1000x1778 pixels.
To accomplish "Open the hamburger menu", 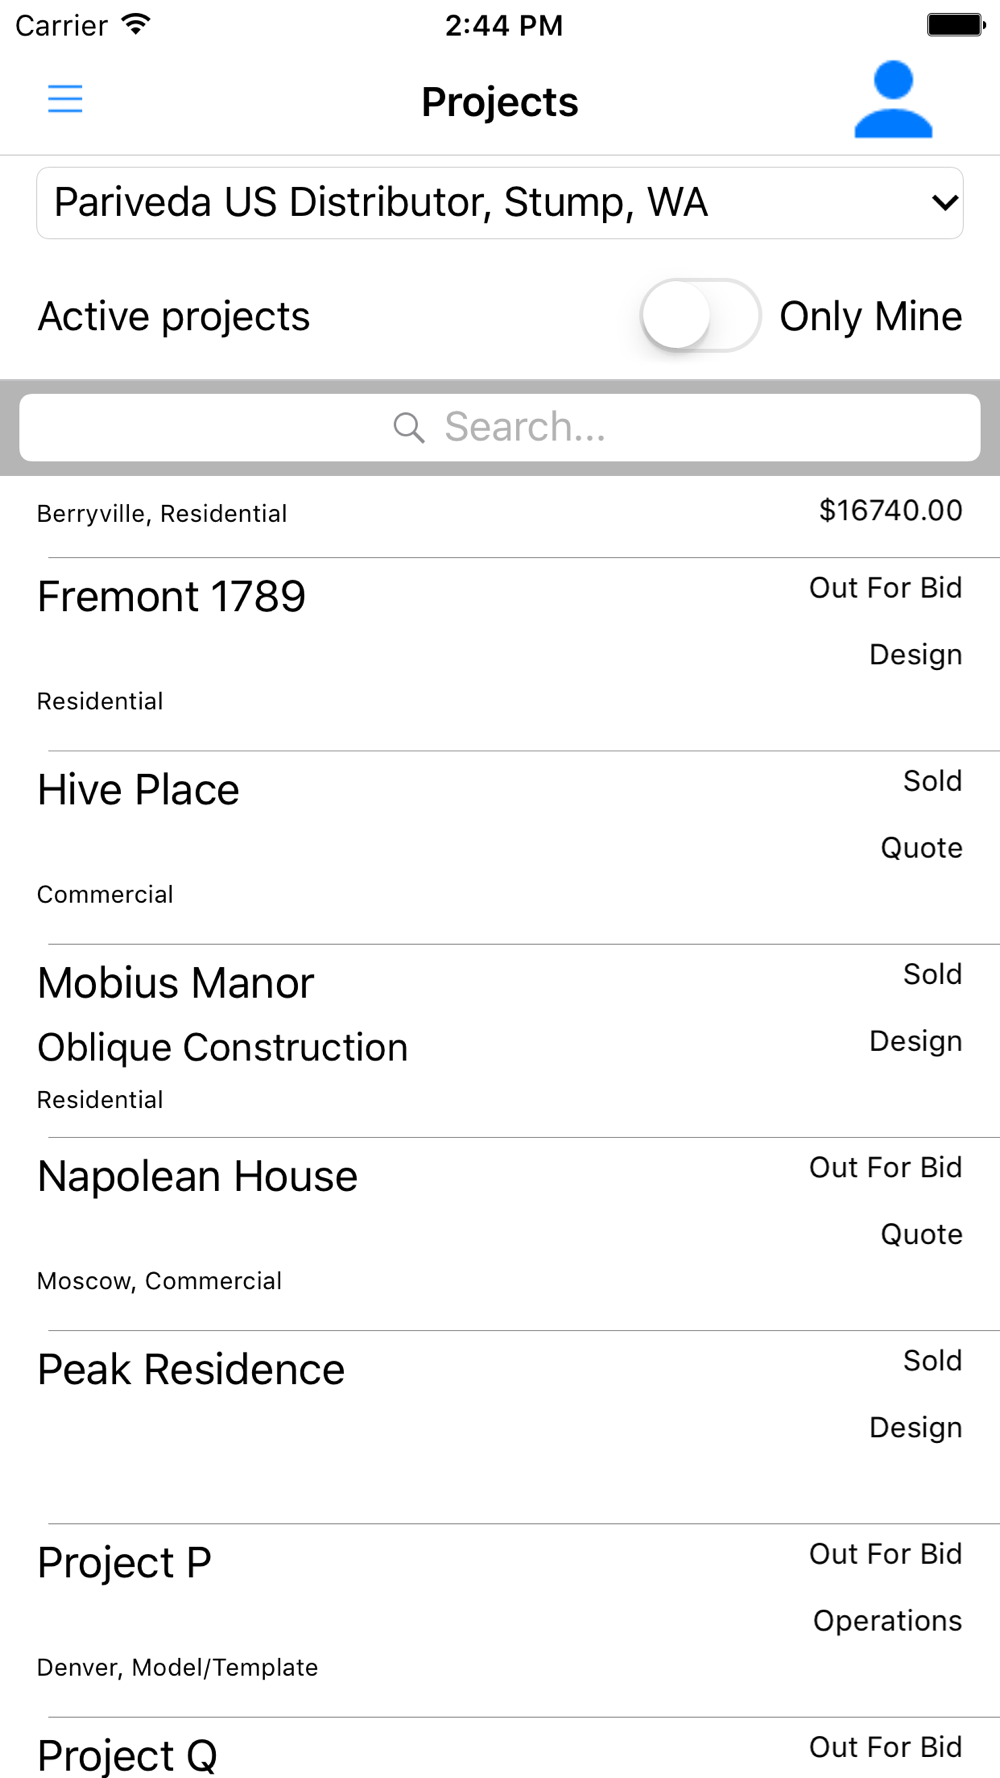I will pos(65,99).
